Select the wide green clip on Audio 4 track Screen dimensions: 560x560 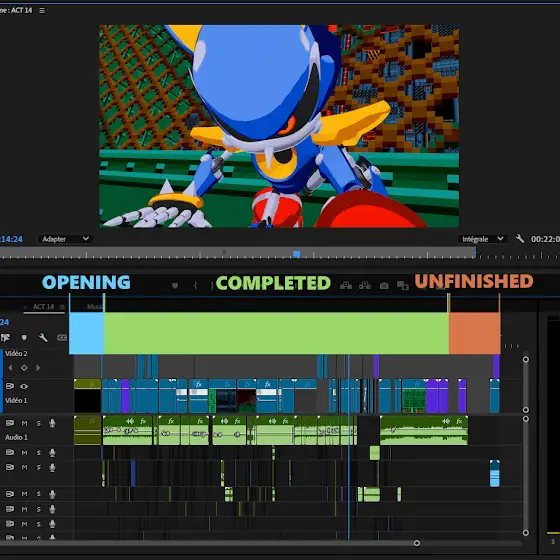[371, 494]
